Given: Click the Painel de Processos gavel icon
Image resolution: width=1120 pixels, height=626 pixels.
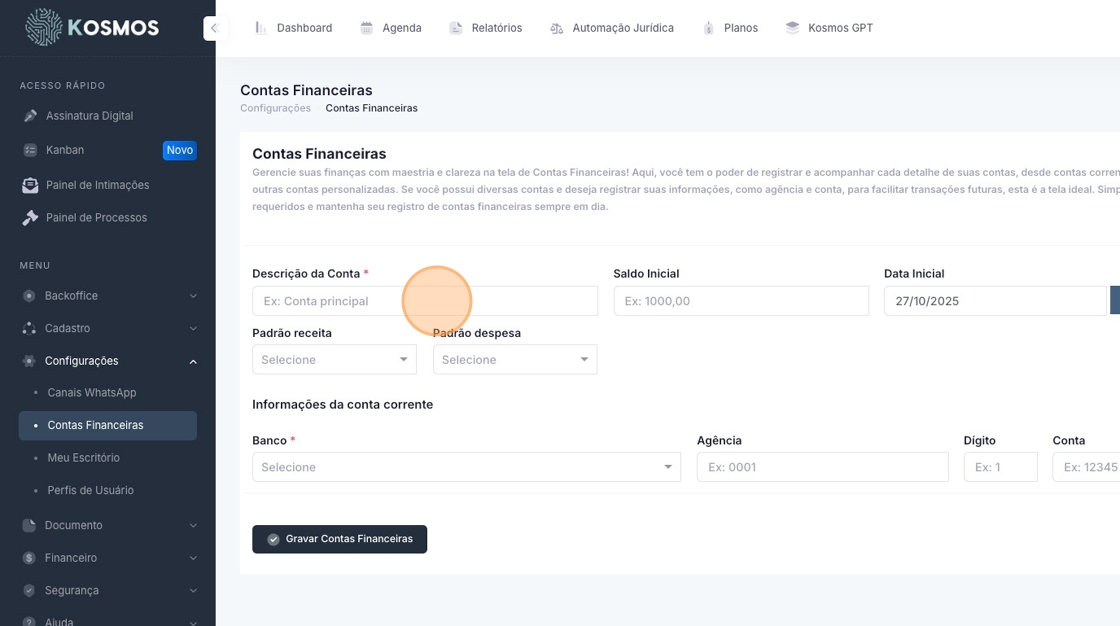Looking at the screenshot, I should click(x=30, y=218).
